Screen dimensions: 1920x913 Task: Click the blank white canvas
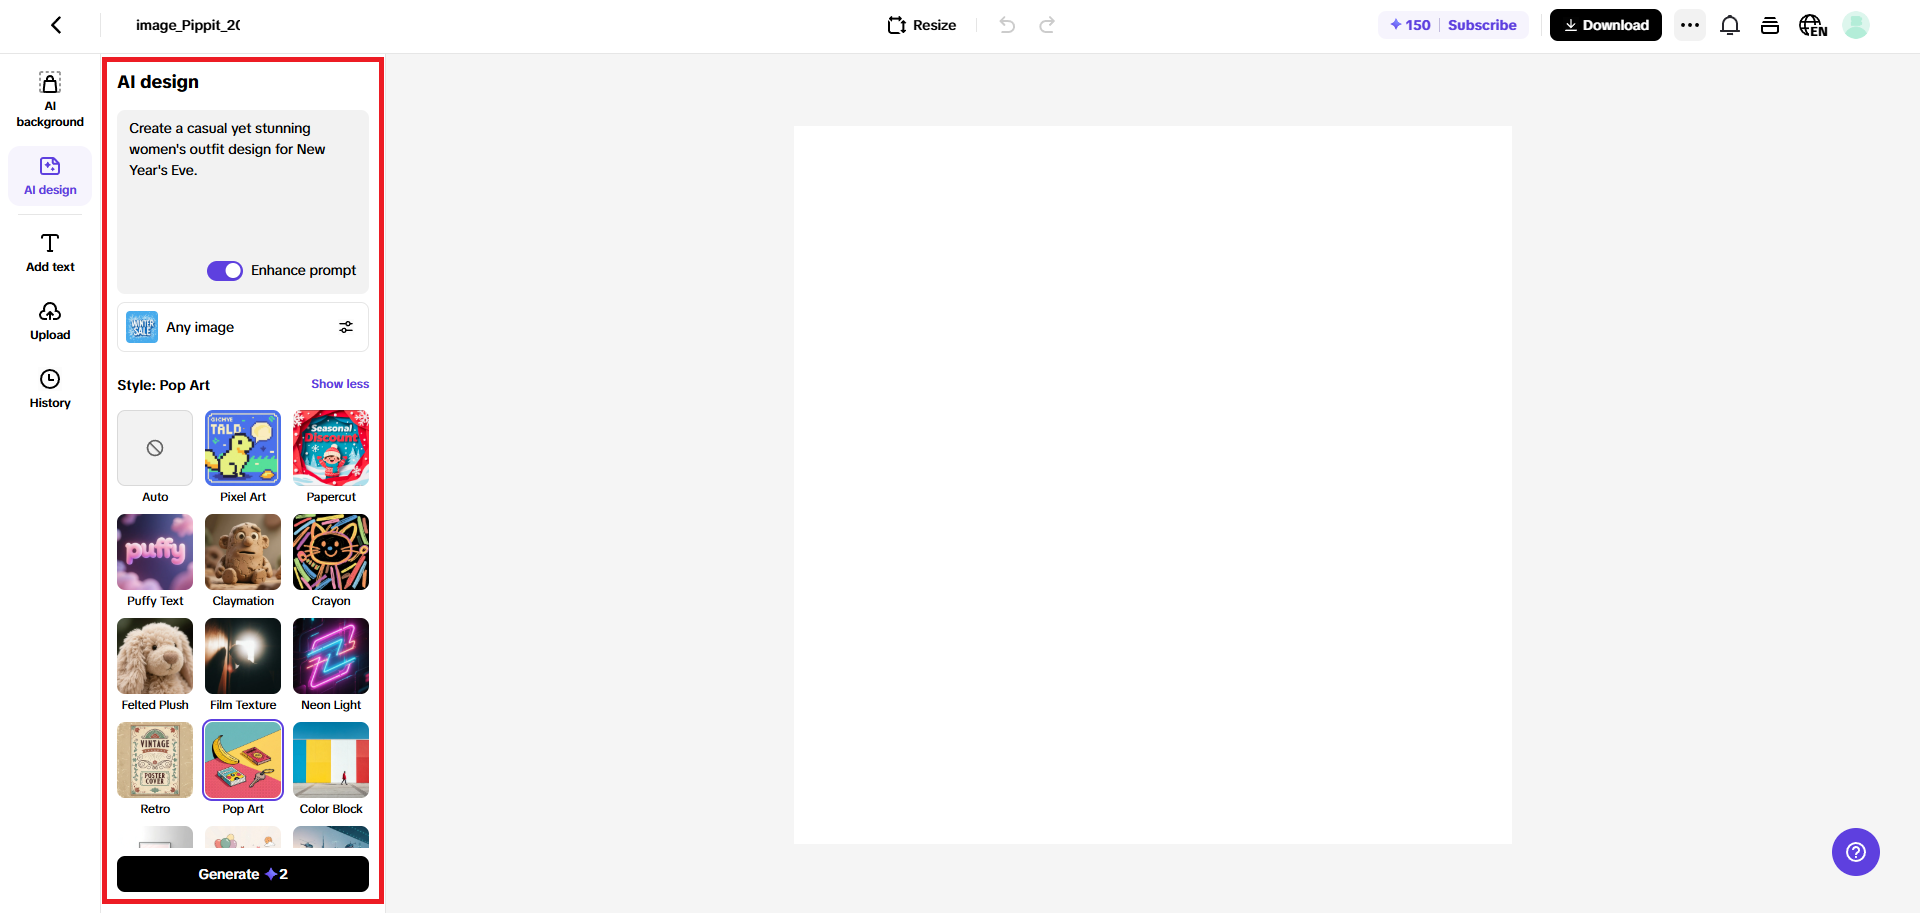1153,485
